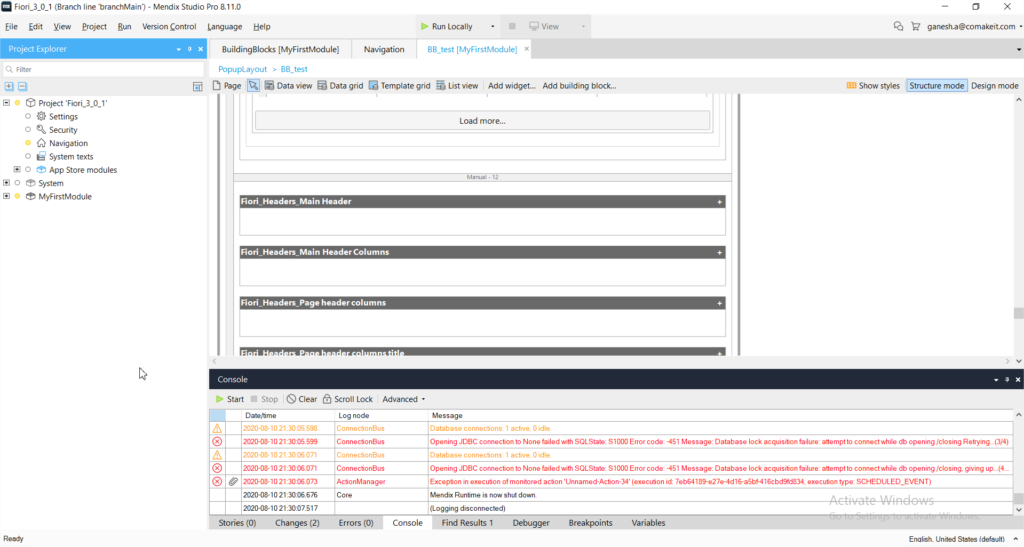Click Collapse all icon in Project Explorer
The image size is (1024, 547).
tap(22, 86)
